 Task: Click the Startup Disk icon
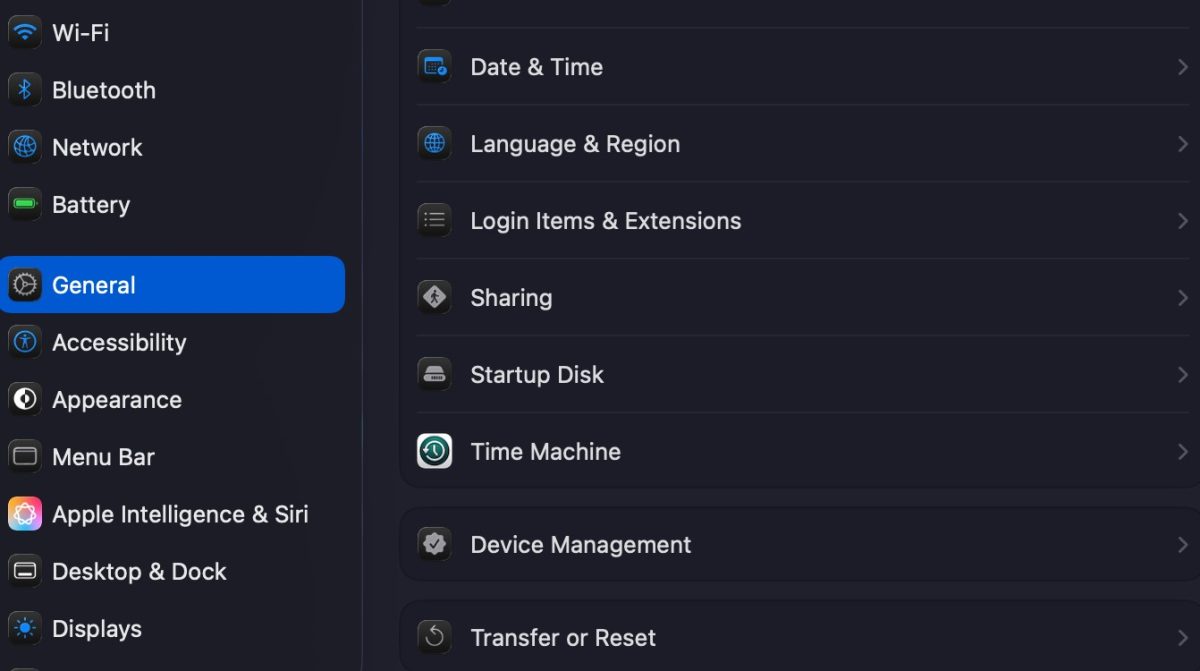pyautogui.click(x=434, y=374)
